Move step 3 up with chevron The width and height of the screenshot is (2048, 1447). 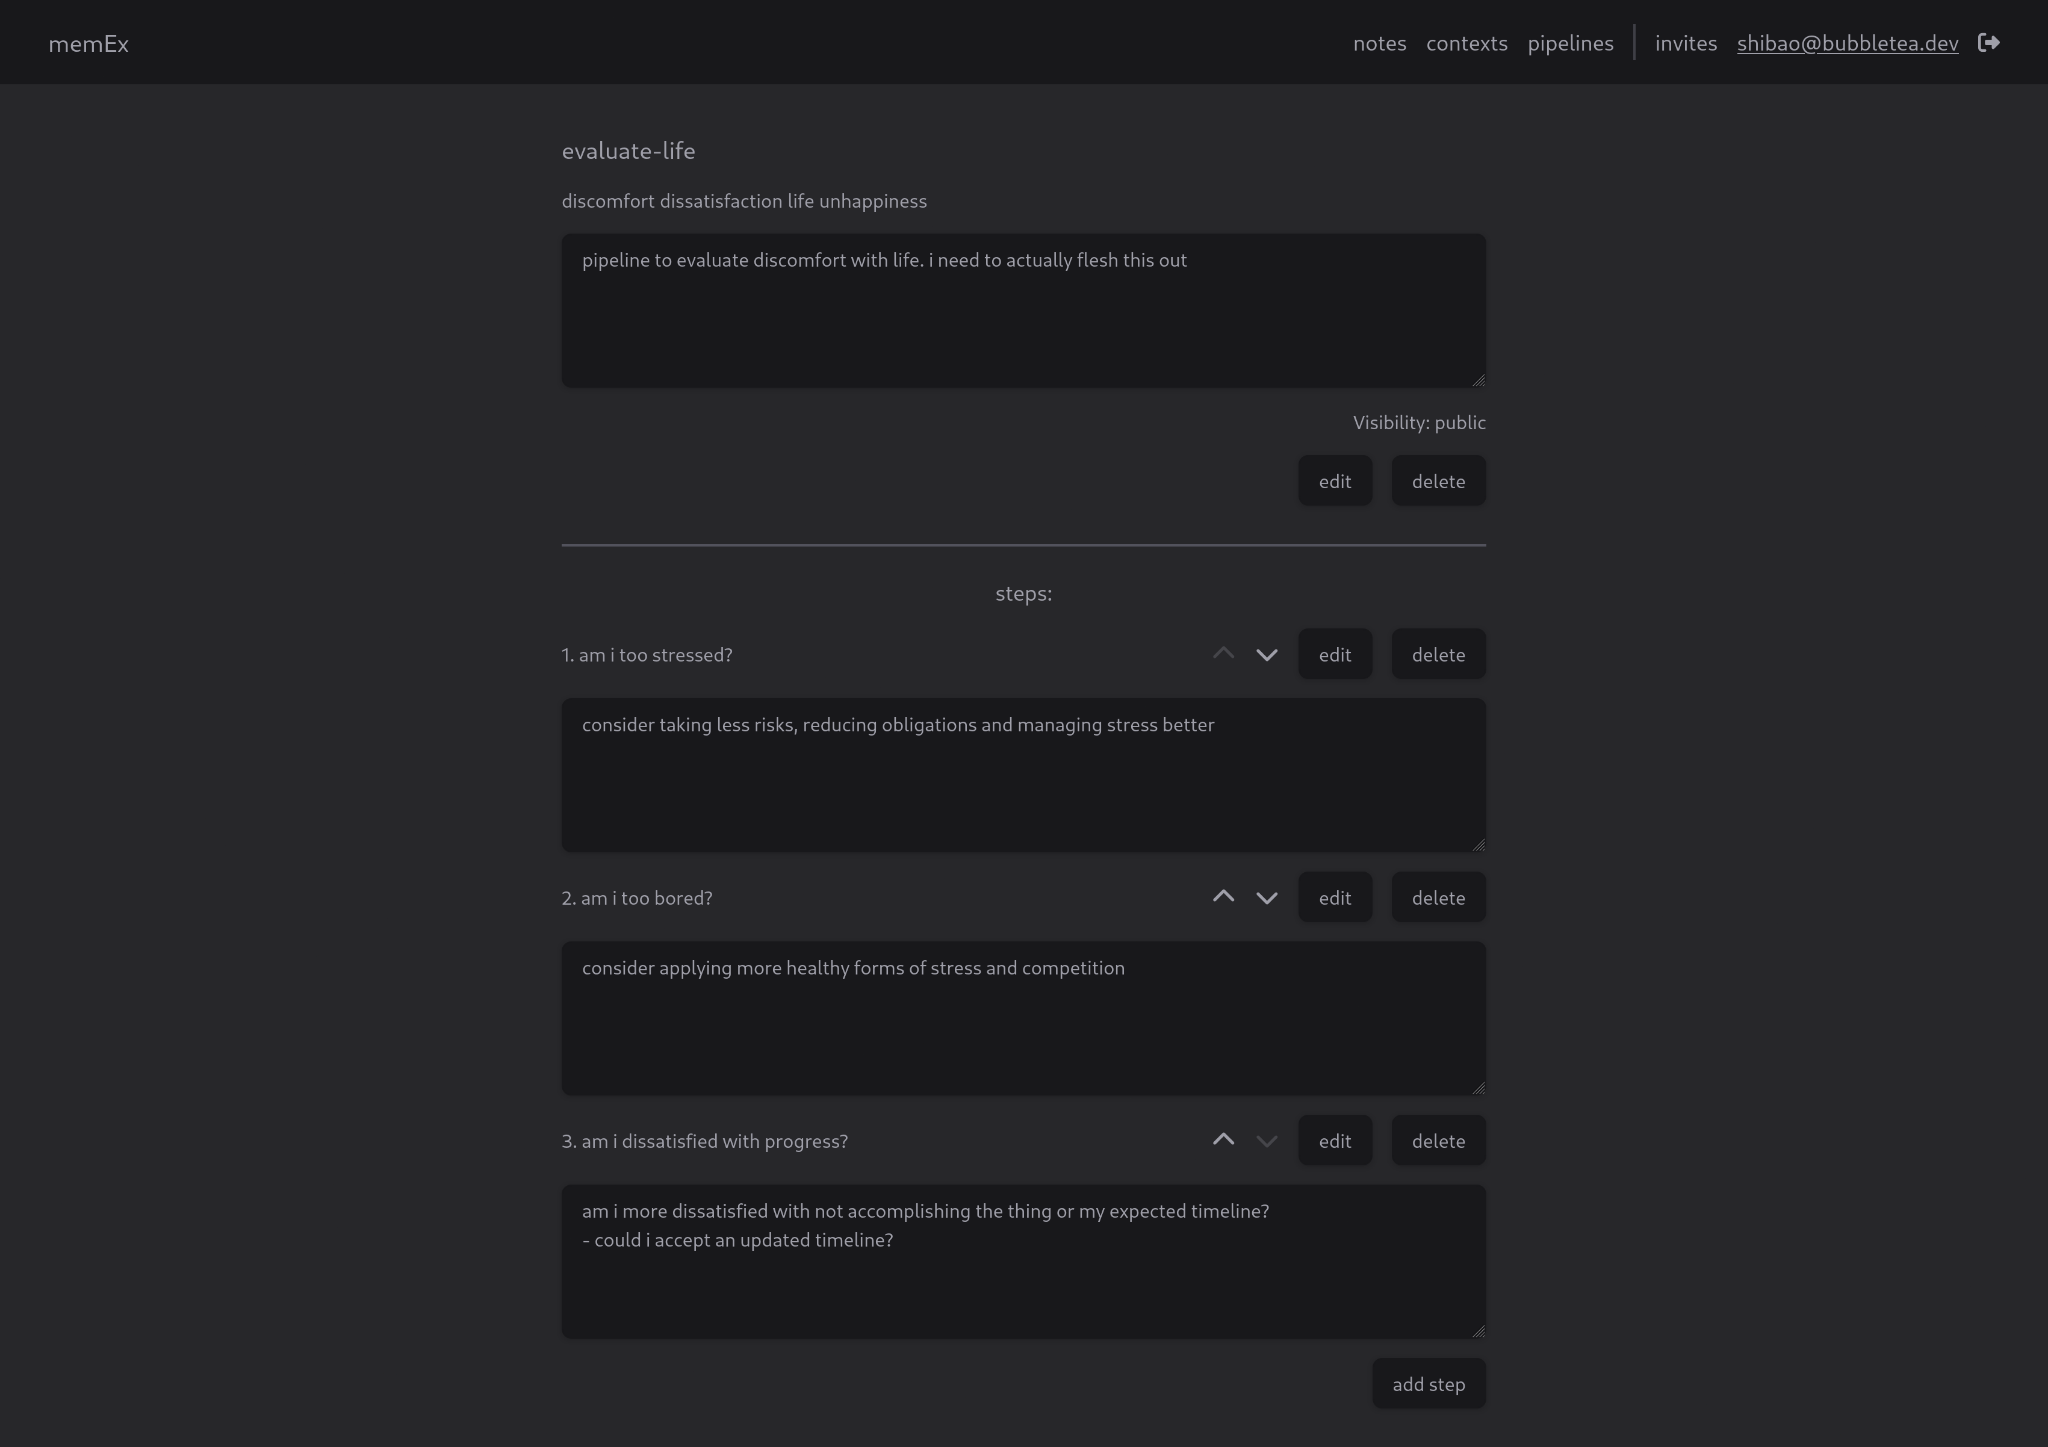[1223, 1140]
